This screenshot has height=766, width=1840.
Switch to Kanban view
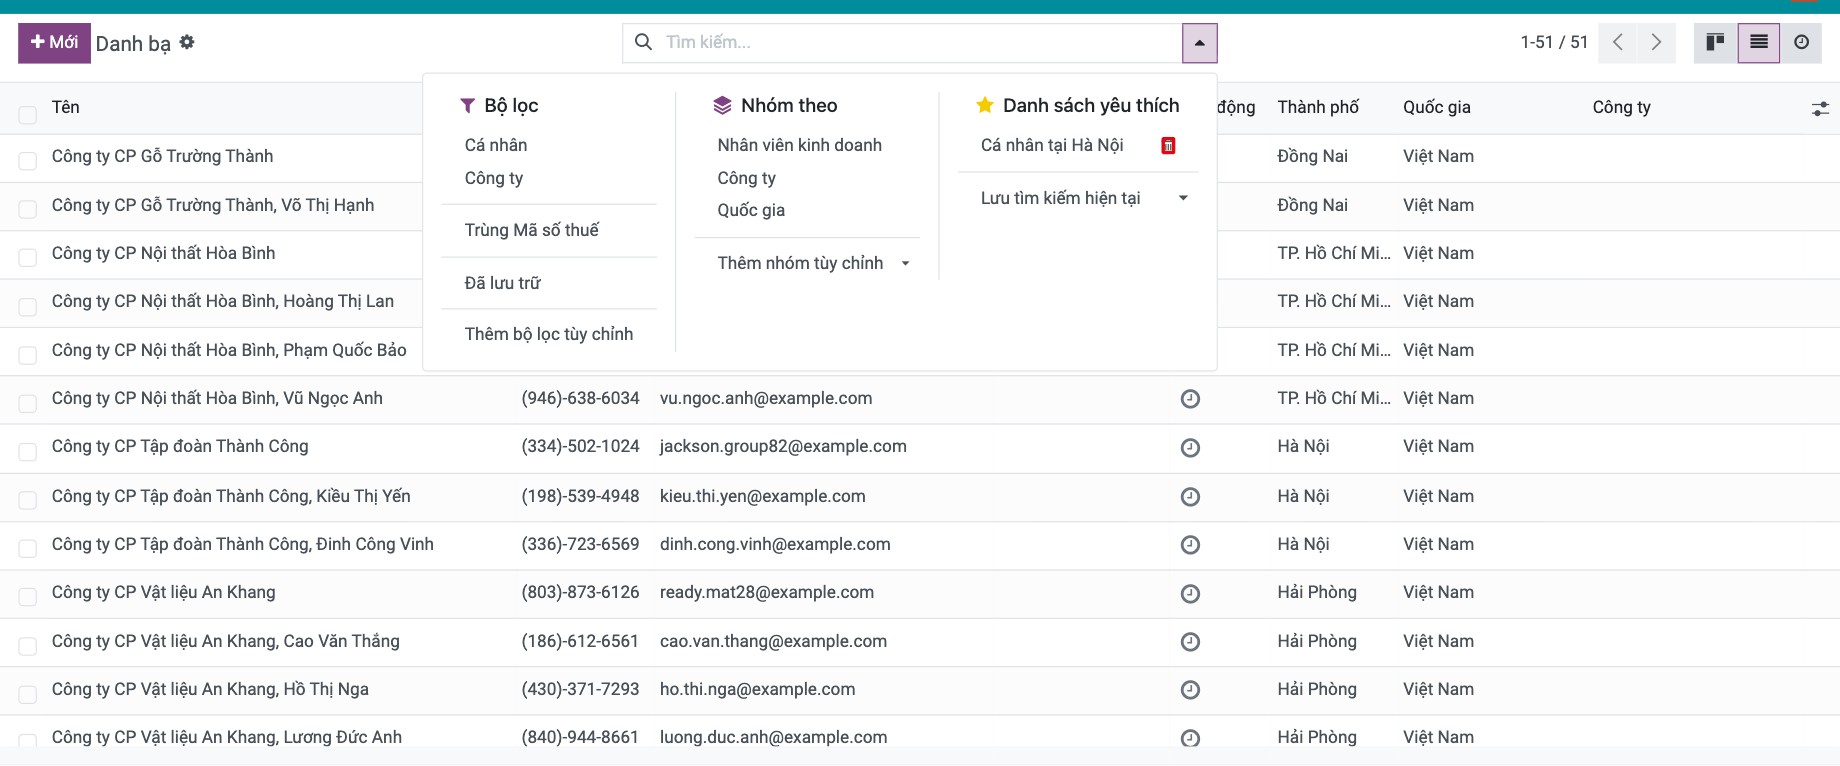pyautogui.click(x=1715, y=42)
